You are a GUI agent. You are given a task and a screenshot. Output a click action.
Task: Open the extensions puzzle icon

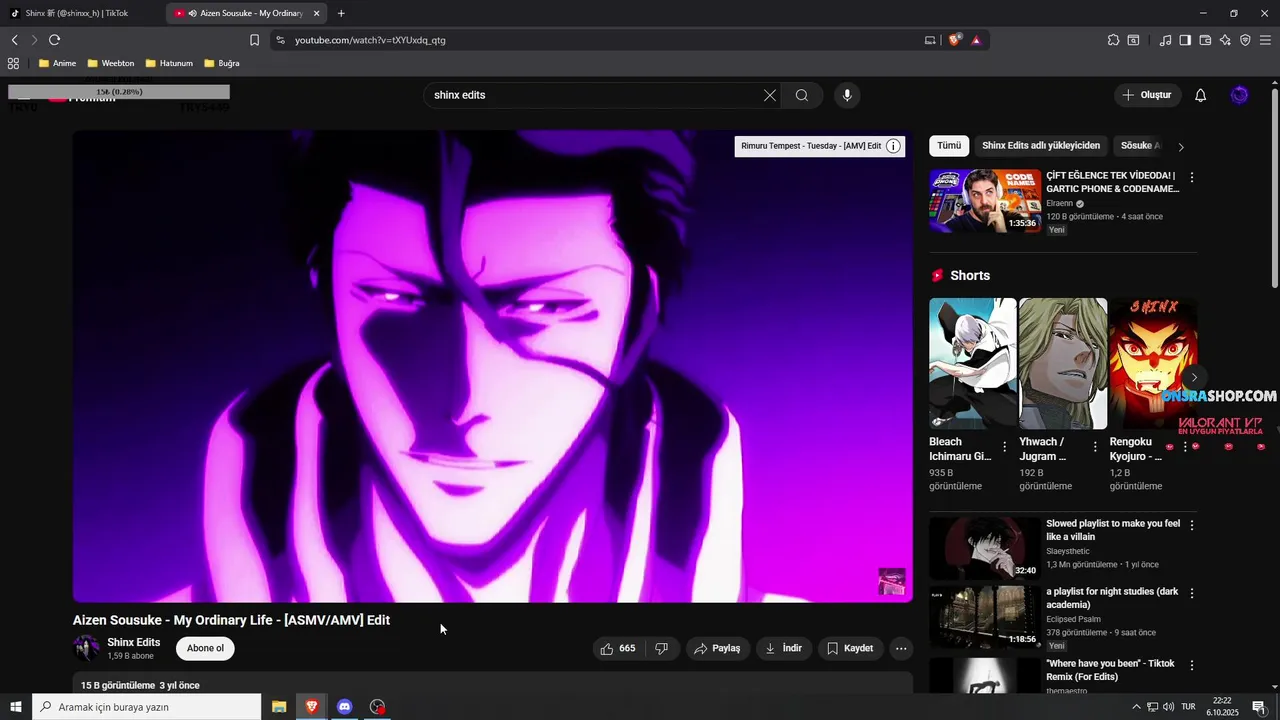click(1113, 40)
